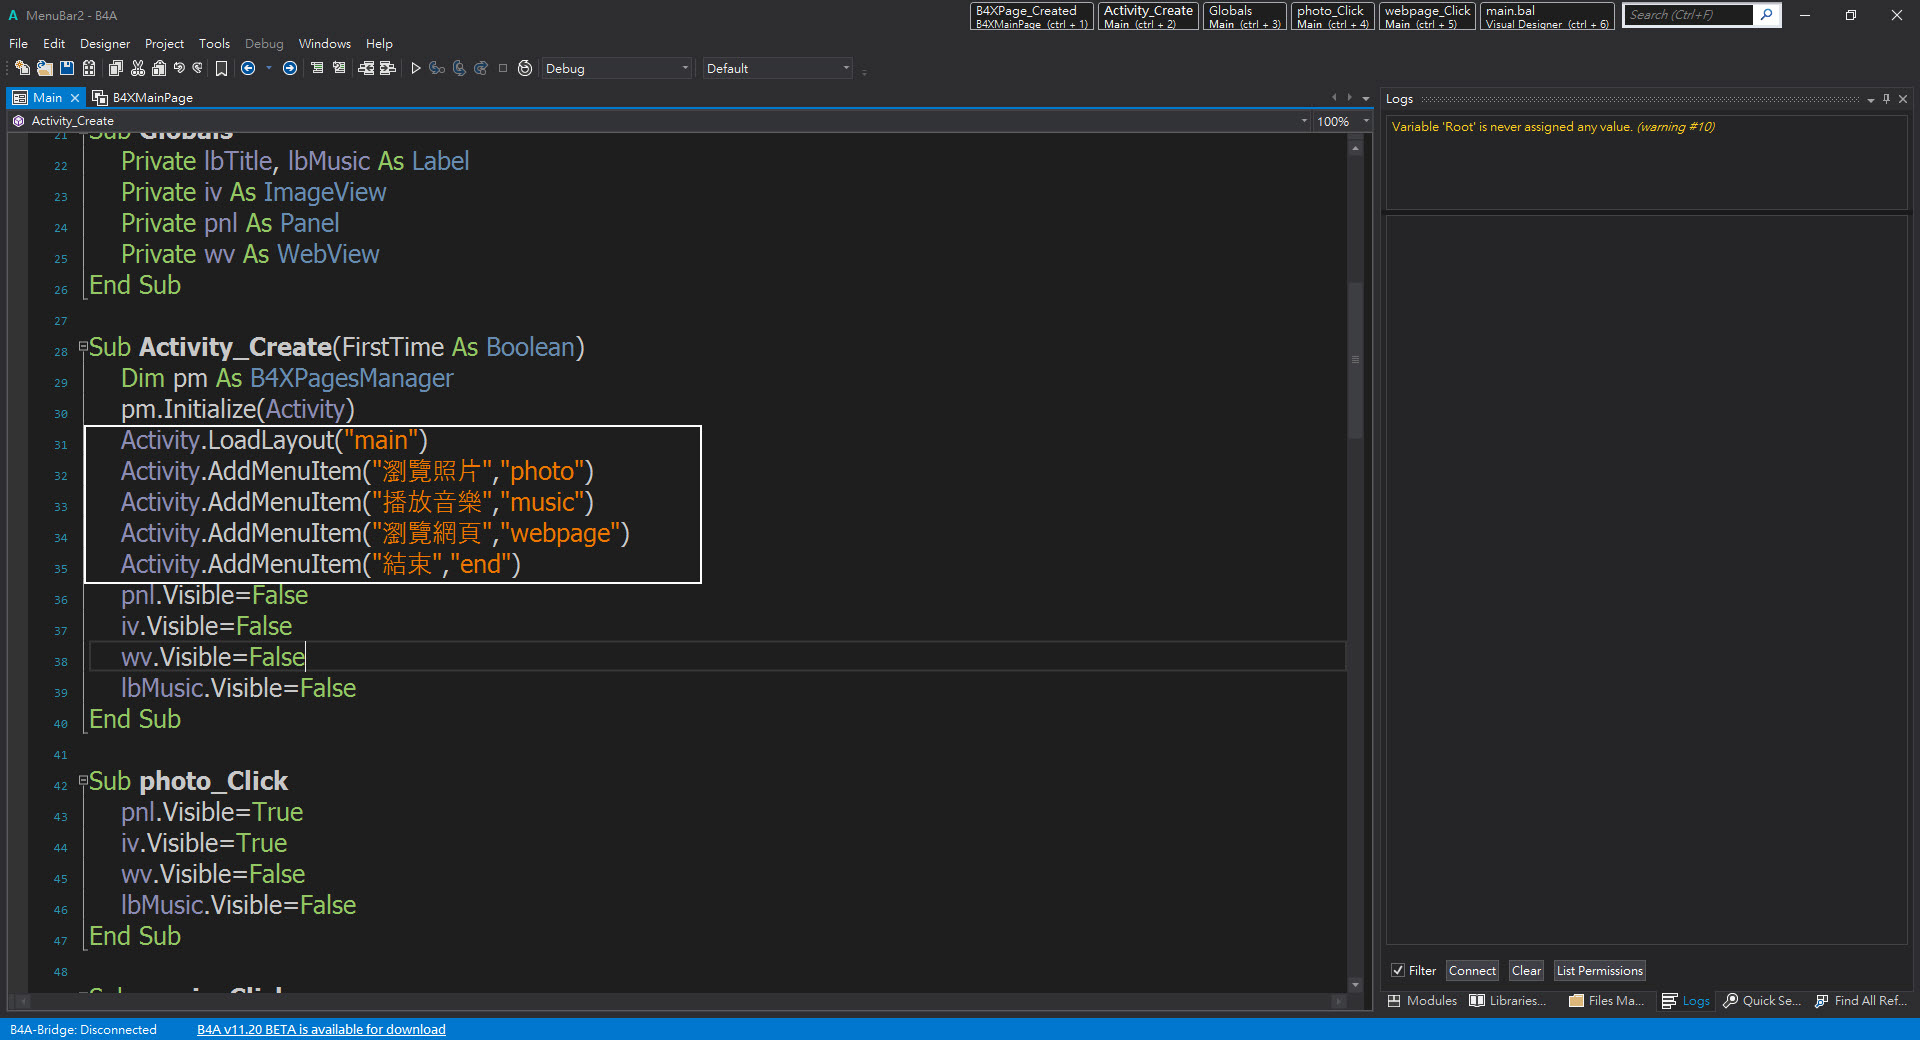Click the B4A v11.20 BETA download link

coord(321,1029)
